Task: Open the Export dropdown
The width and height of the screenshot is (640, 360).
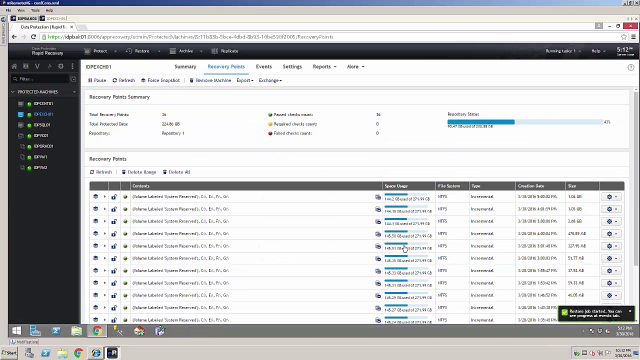Action: point(245,80)
